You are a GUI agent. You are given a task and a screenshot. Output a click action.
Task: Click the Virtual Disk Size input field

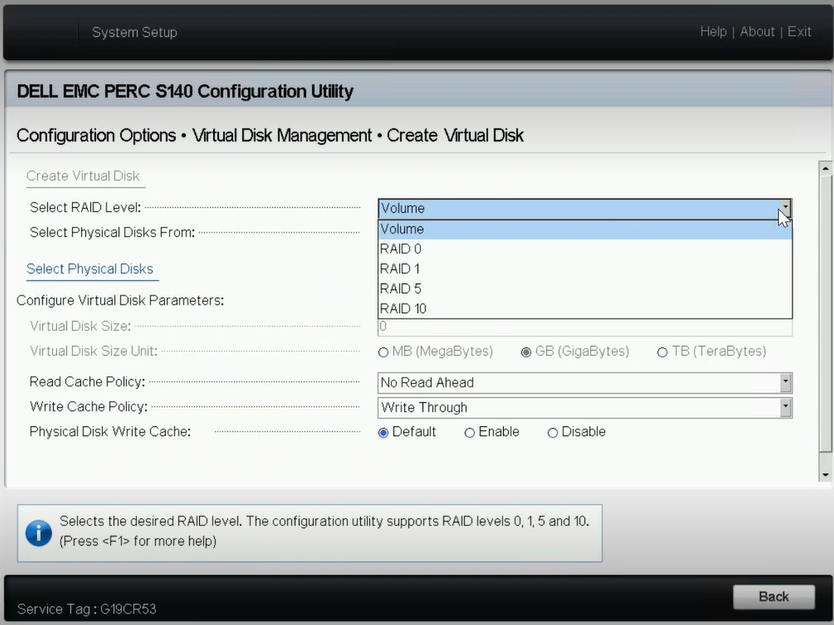click(x=585, y=327)
